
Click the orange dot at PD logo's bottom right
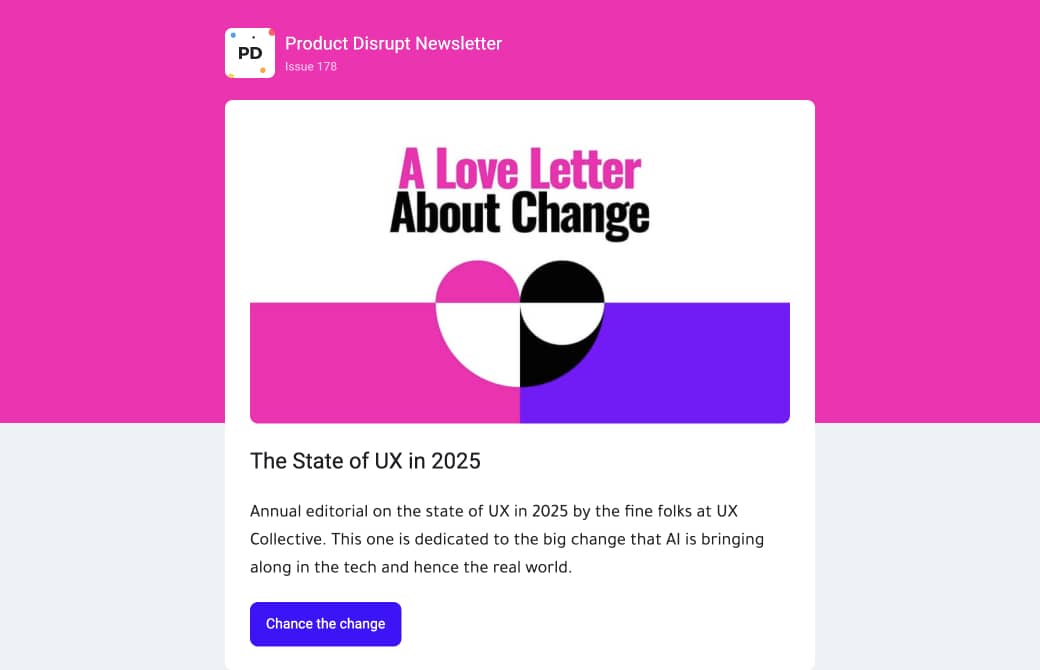(263, 70)
